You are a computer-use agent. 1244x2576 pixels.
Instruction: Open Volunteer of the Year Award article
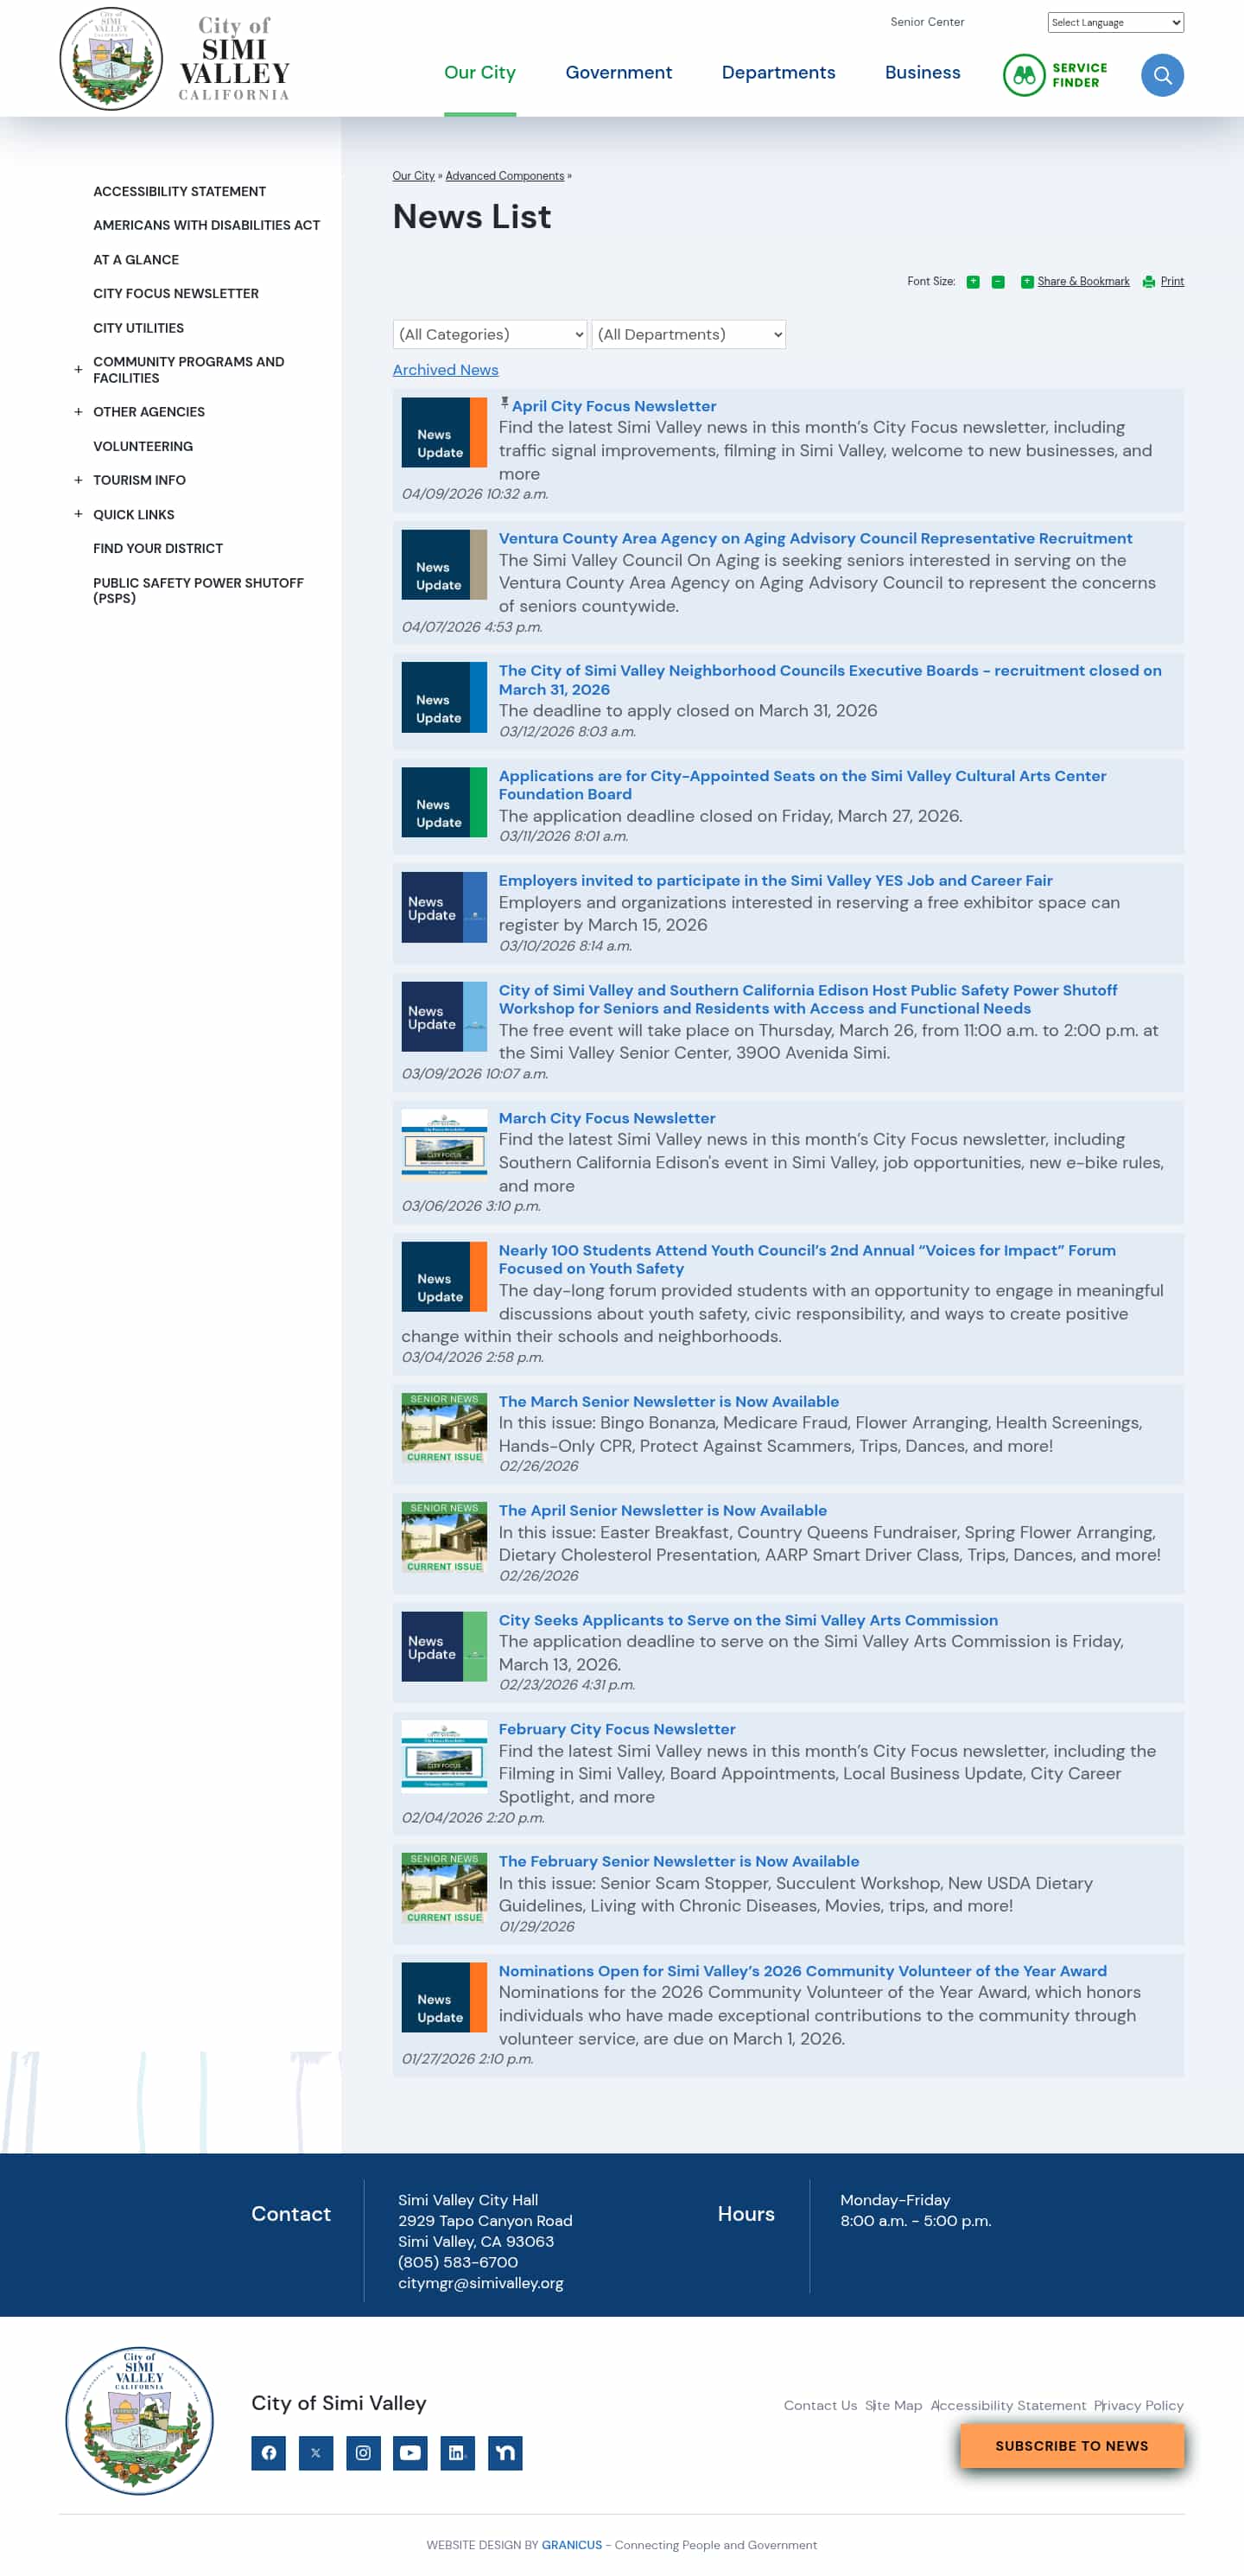coord(802,1971)
